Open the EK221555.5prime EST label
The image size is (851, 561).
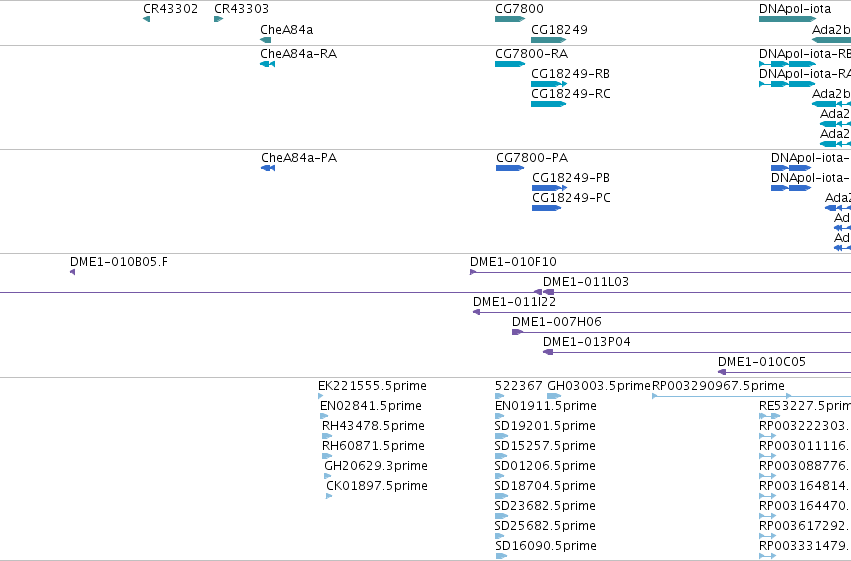point(372,386)
